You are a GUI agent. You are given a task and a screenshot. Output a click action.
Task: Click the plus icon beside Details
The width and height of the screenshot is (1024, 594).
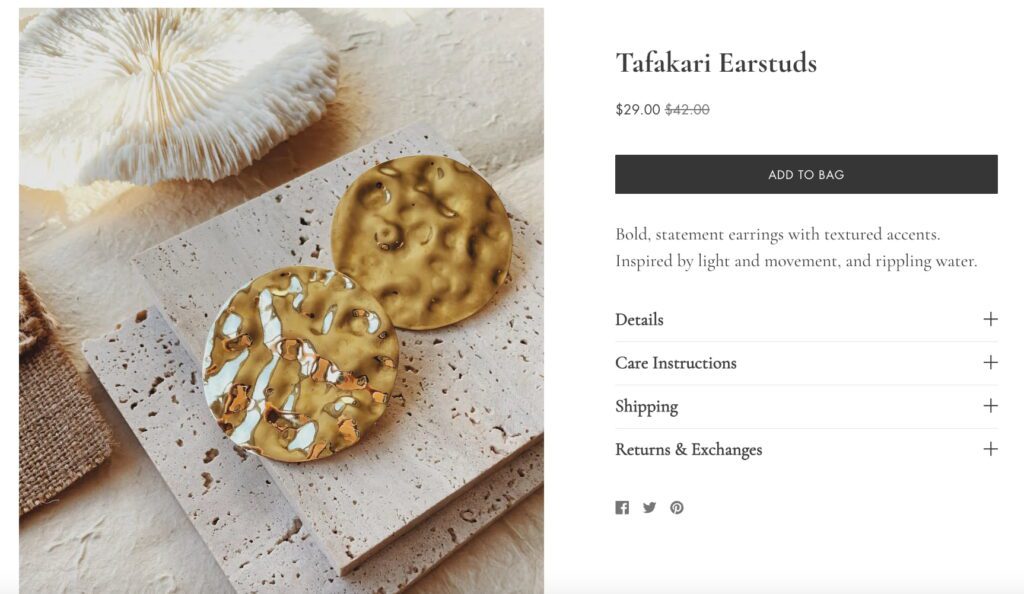point(990,319)
